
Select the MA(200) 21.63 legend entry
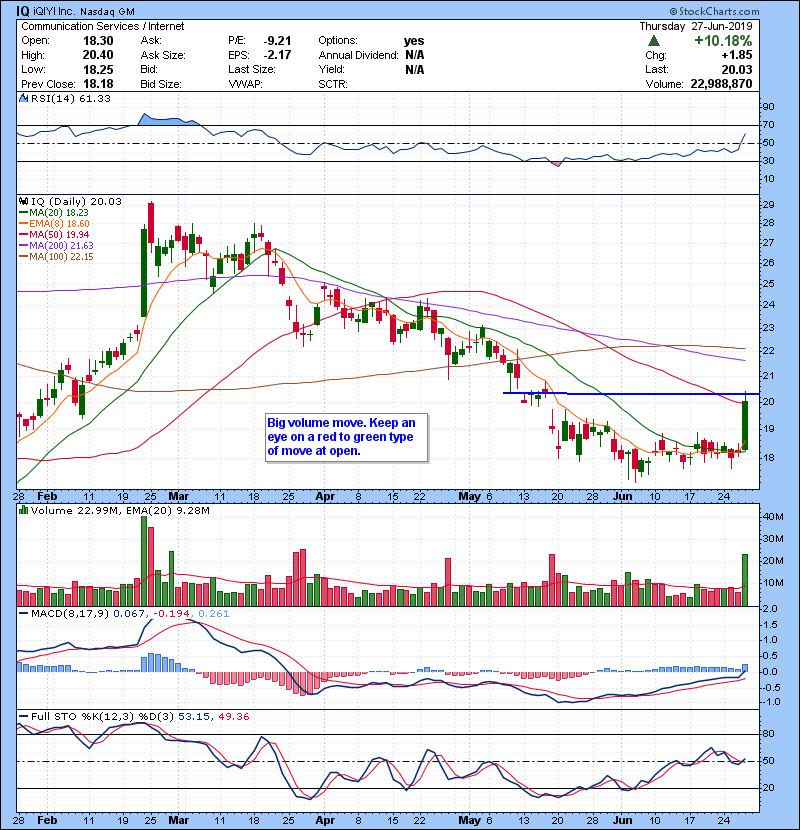56,246
